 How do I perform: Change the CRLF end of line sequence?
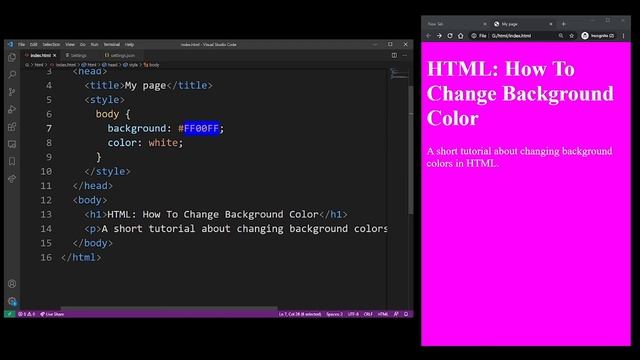tap(368, 314)
